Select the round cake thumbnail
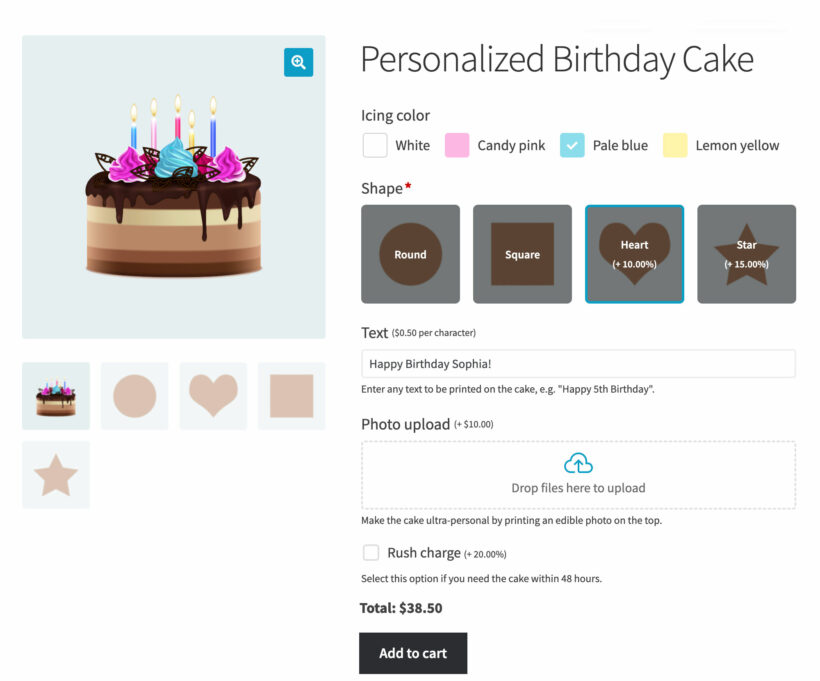 pos(134,395)
